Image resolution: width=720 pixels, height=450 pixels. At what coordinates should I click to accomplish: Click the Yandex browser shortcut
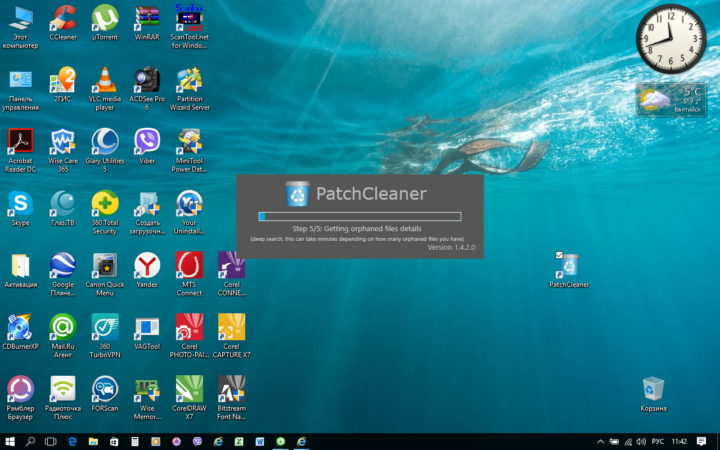coord(147,270)
